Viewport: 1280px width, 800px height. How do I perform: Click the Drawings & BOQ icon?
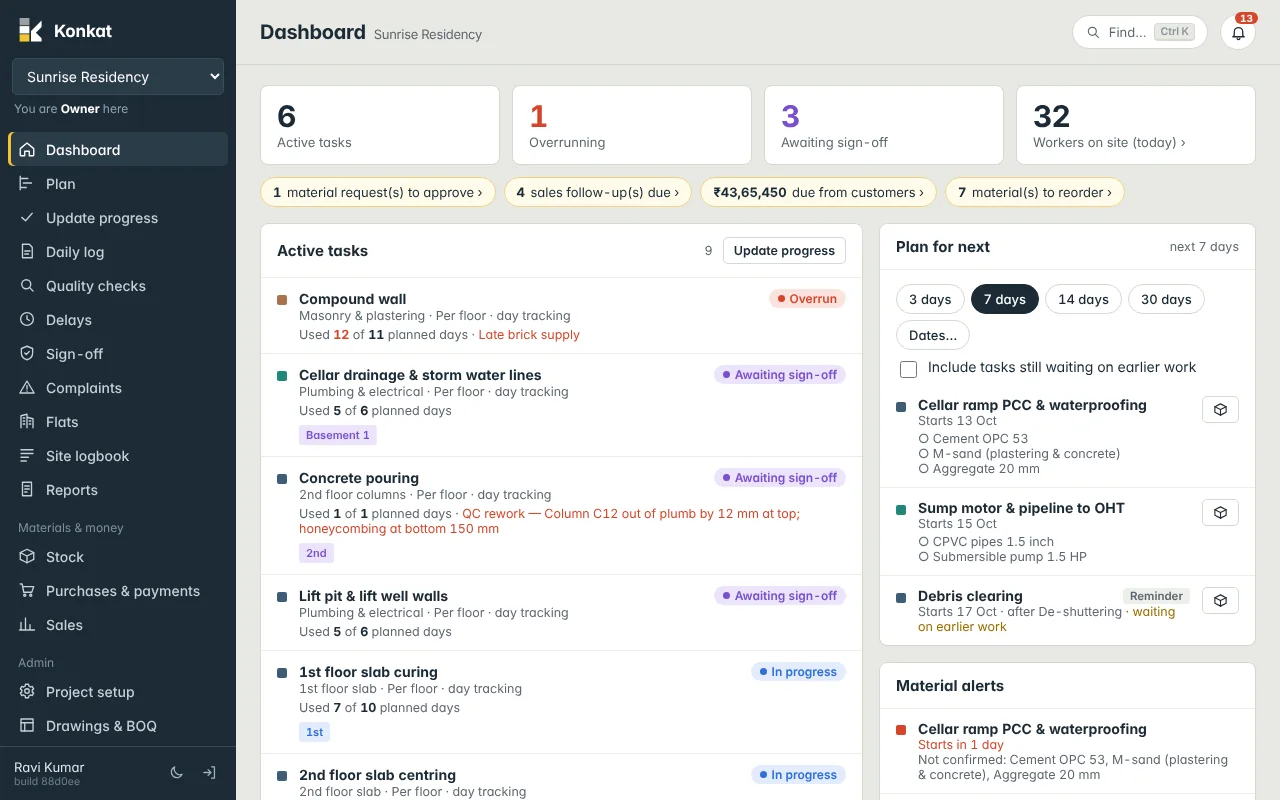coord(27,726)
